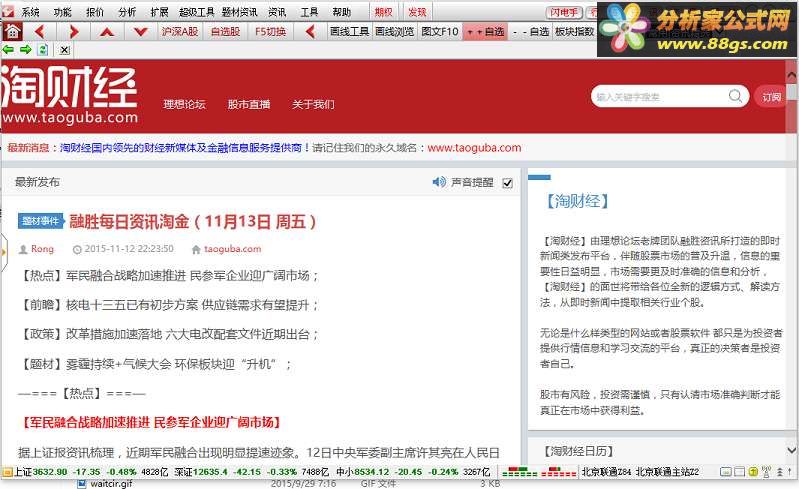Click the house icon beside taoguba.com source
This screenshot has height=489, width=799.
click(x=196, y=249)
